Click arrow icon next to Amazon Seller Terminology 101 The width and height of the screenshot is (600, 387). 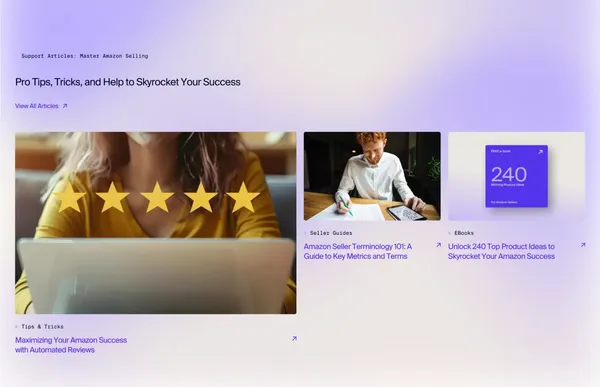pyautogui.click(x=439, y=245)
